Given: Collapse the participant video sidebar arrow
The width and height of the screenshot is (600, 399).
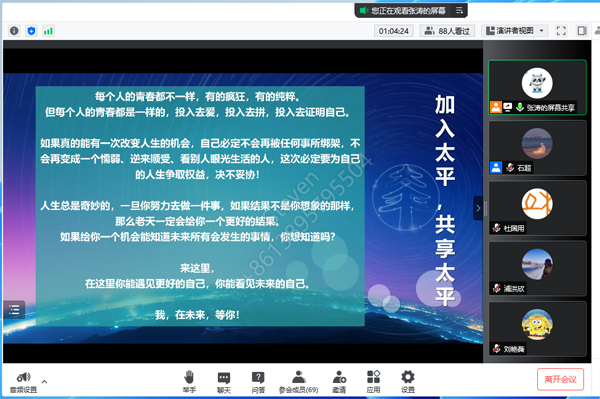Looking at the screenshot, I should [x=478, y=208].
